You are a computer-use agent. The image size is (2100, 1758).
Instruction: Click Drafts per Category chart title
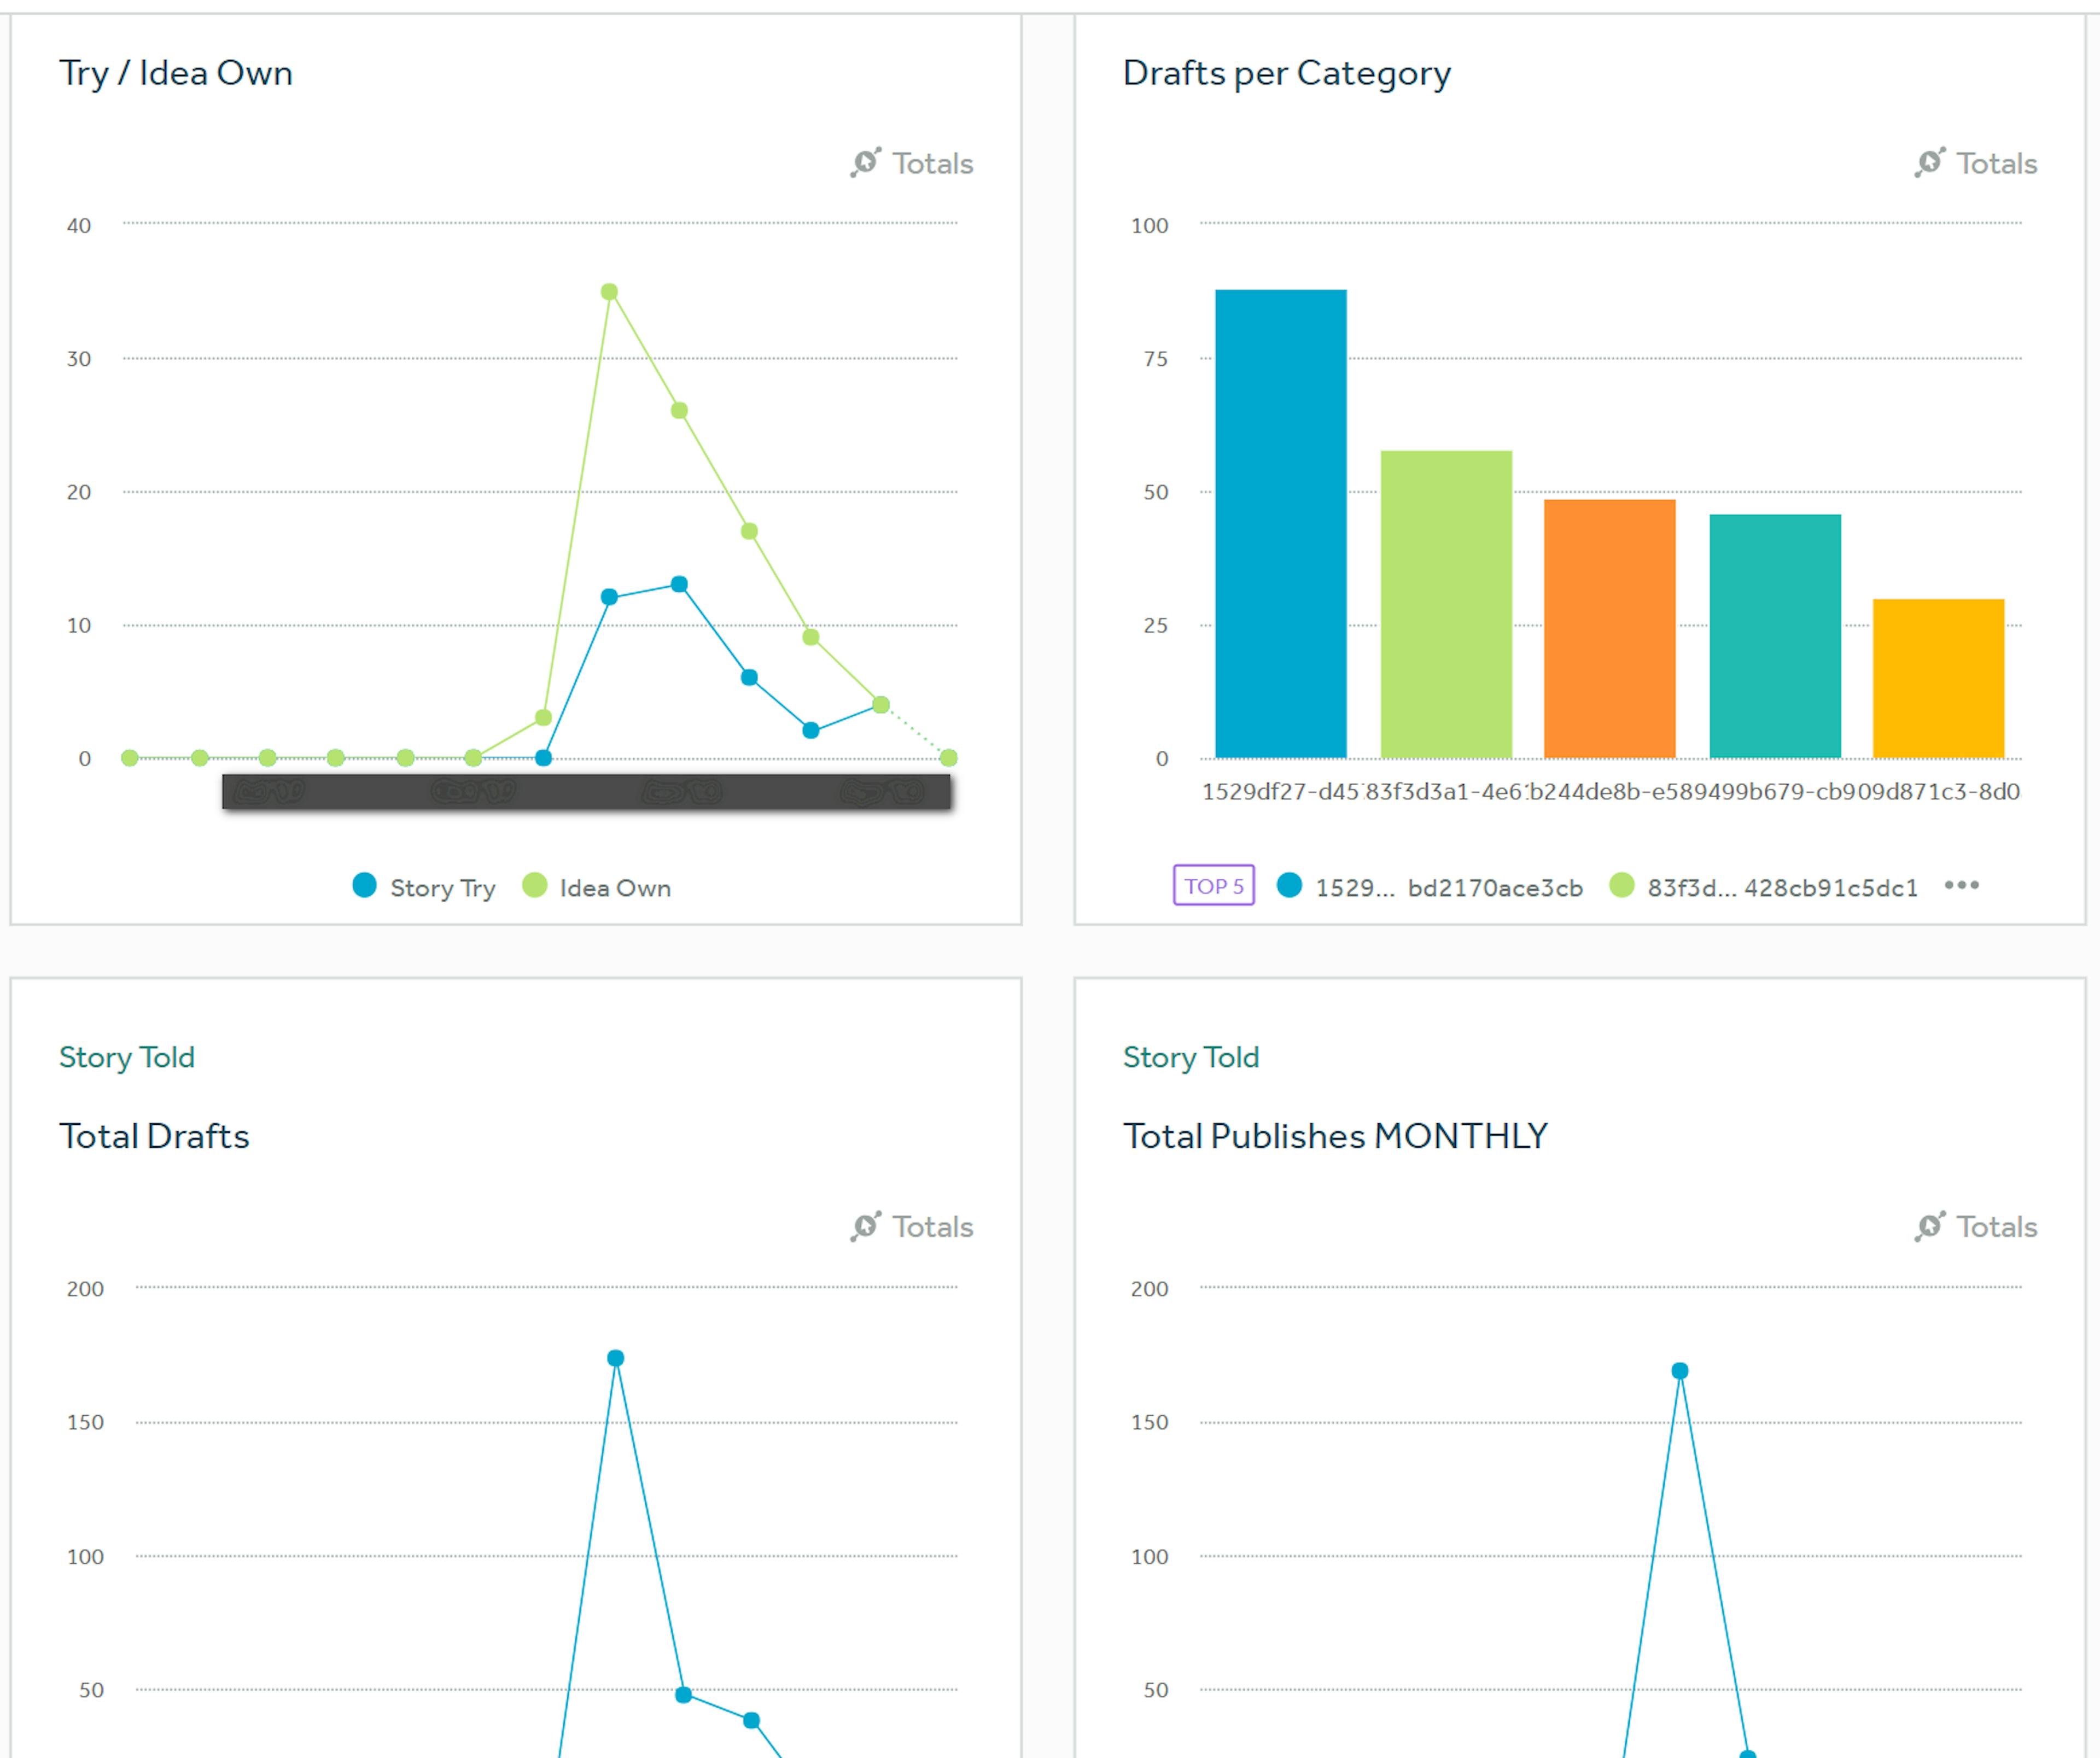tap(1287, 73)
